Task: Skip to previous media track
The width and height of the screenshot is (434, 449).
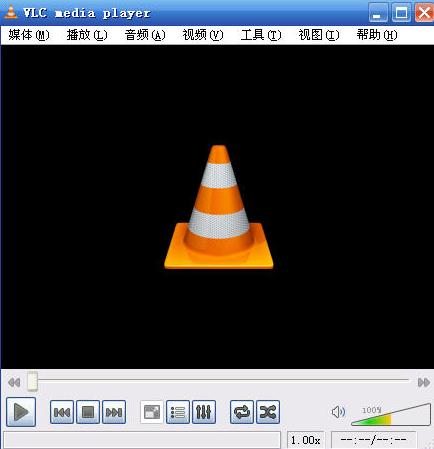Action: [x=62, y=412]
